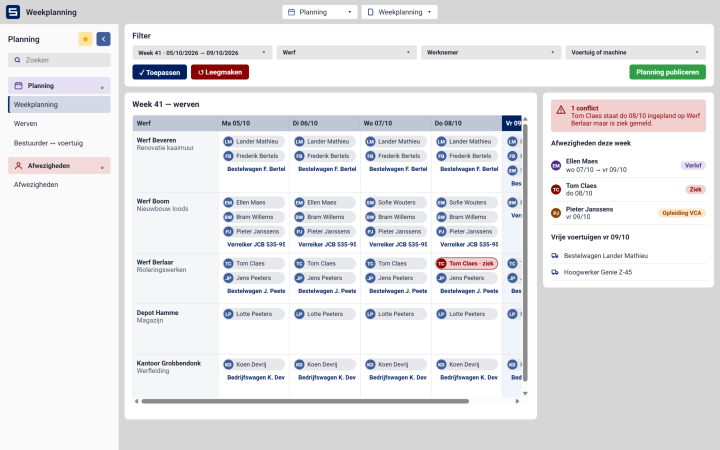This screenshot has width=720, height=450.
Task: Click the Opleiding VCA badge
Action: 681,213
